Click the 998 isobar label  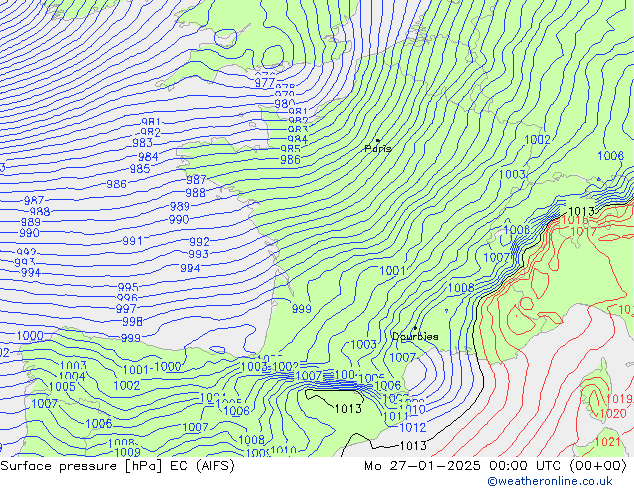point(132,322)
